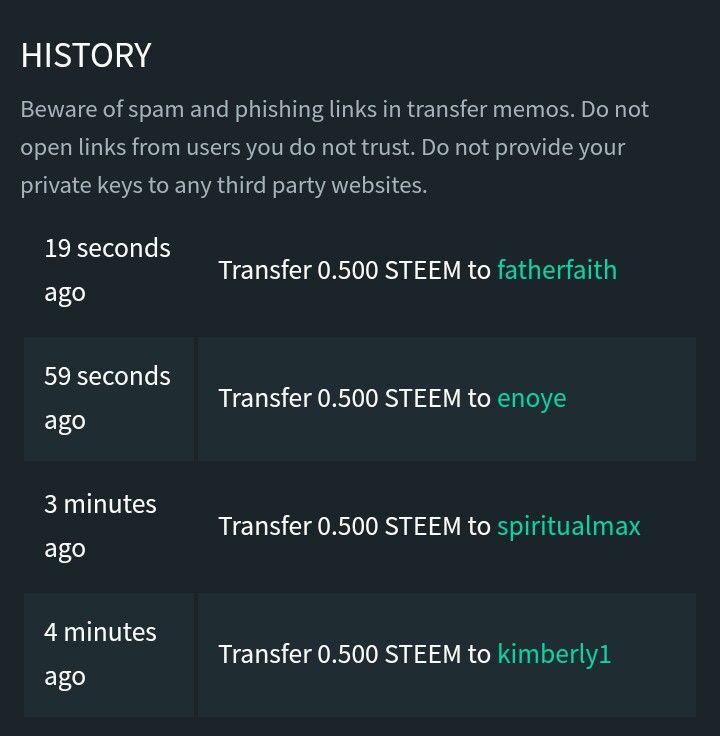The height and width of the screenshot is (736, 720).
Task: Select the "3 minutes ago" timestamp
Action: pos(100,526)
